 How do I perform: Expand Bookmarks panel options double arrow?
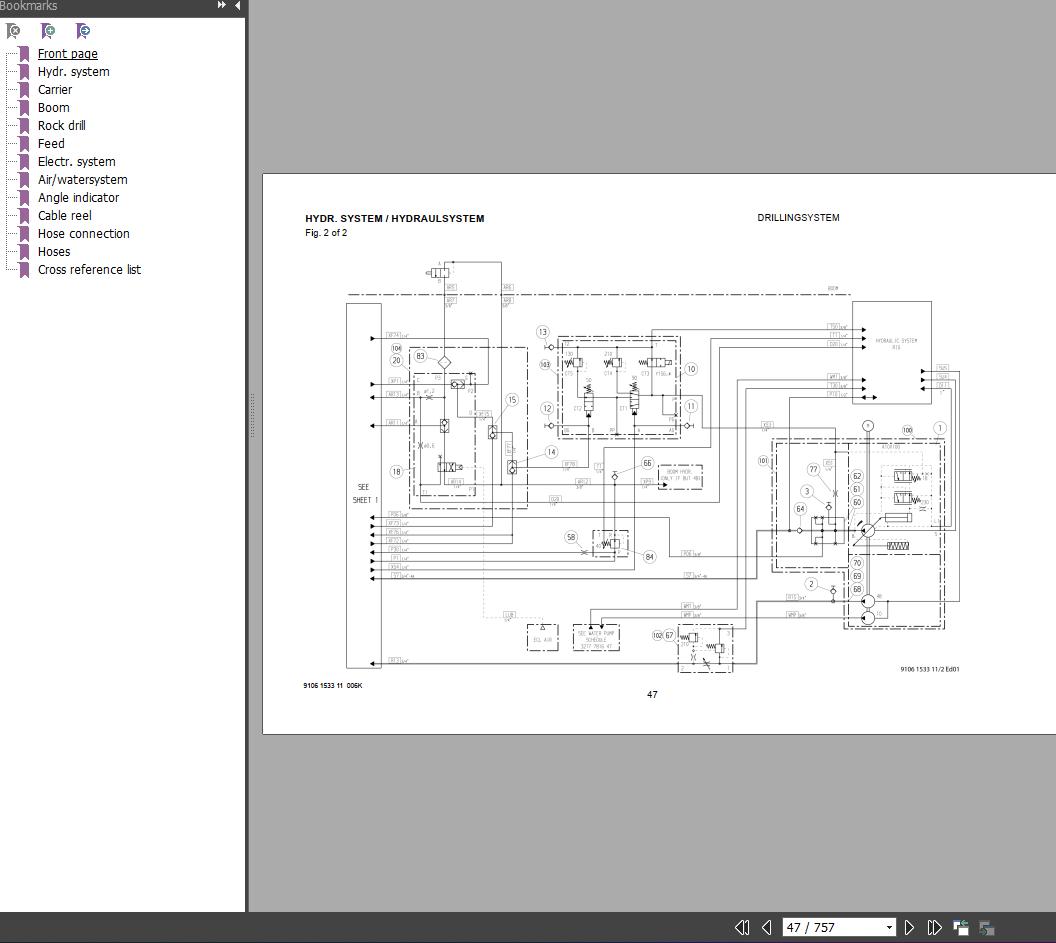pyautogui.click(x=221, y=6)
